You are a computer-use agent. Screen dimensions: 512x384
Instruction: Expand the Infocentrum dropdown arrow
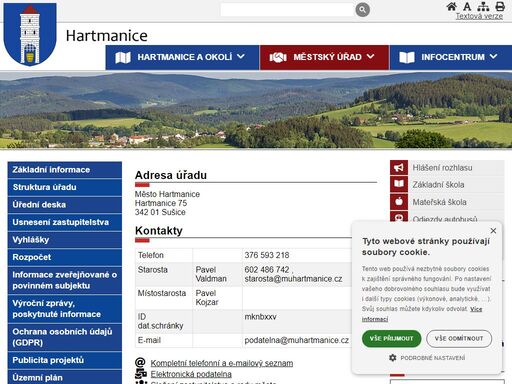tap(494, 57)
